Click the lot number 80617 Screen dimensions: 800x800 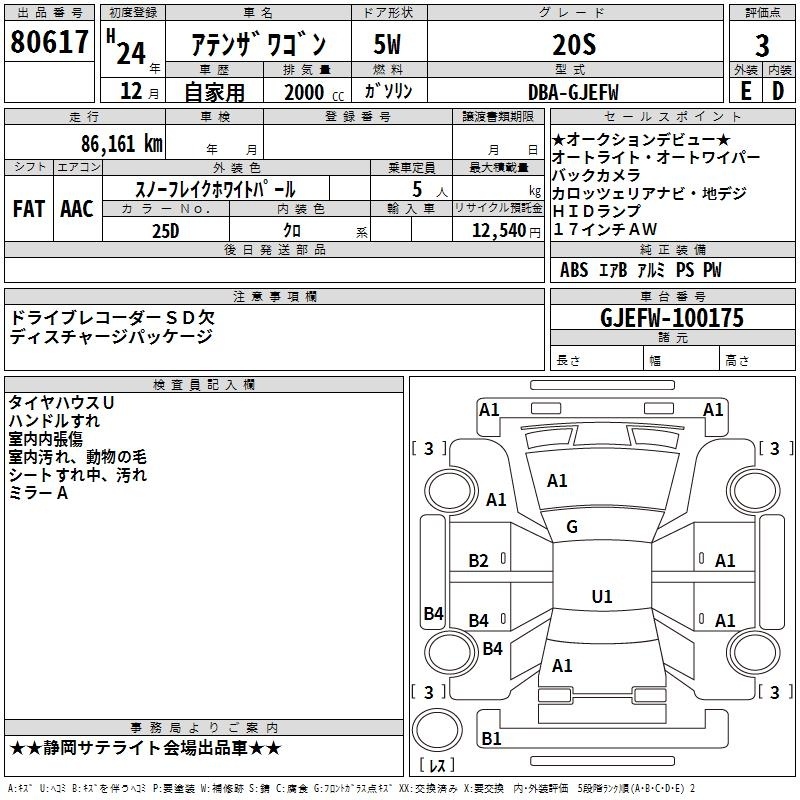49,43
